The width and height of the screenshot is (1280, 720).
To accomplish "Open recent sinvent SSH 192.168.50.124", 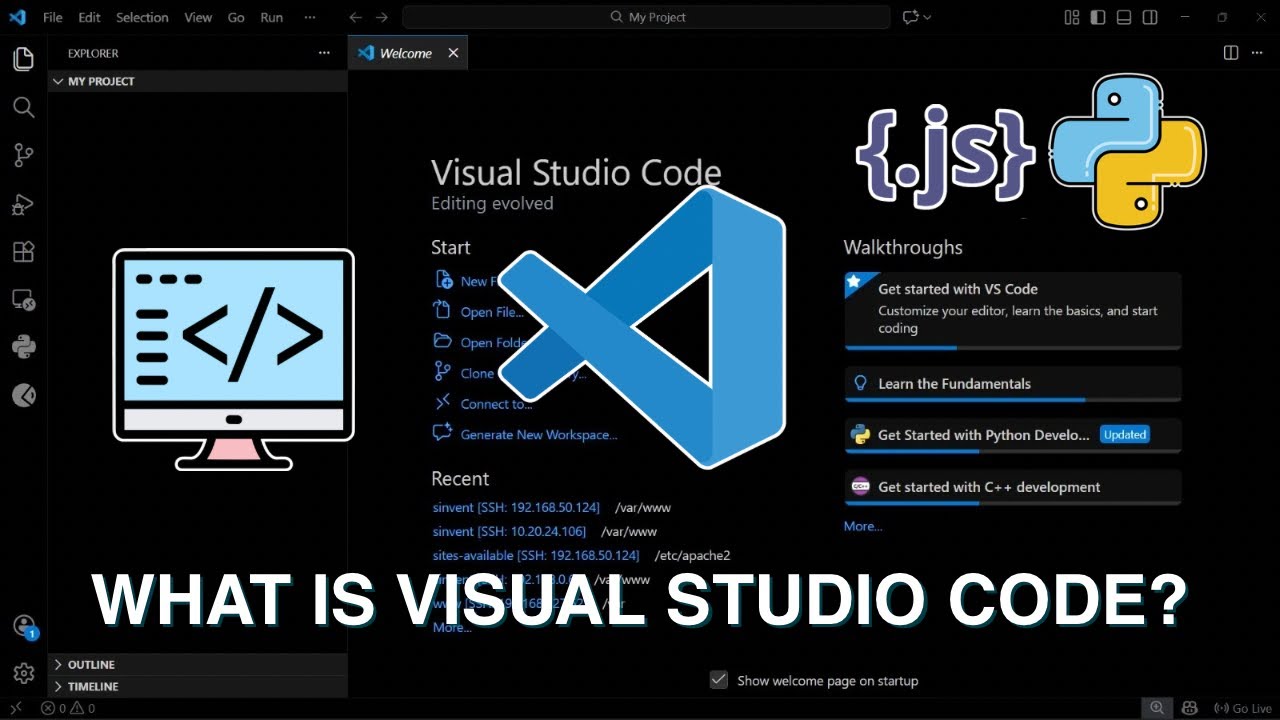I will pos(516,507).
